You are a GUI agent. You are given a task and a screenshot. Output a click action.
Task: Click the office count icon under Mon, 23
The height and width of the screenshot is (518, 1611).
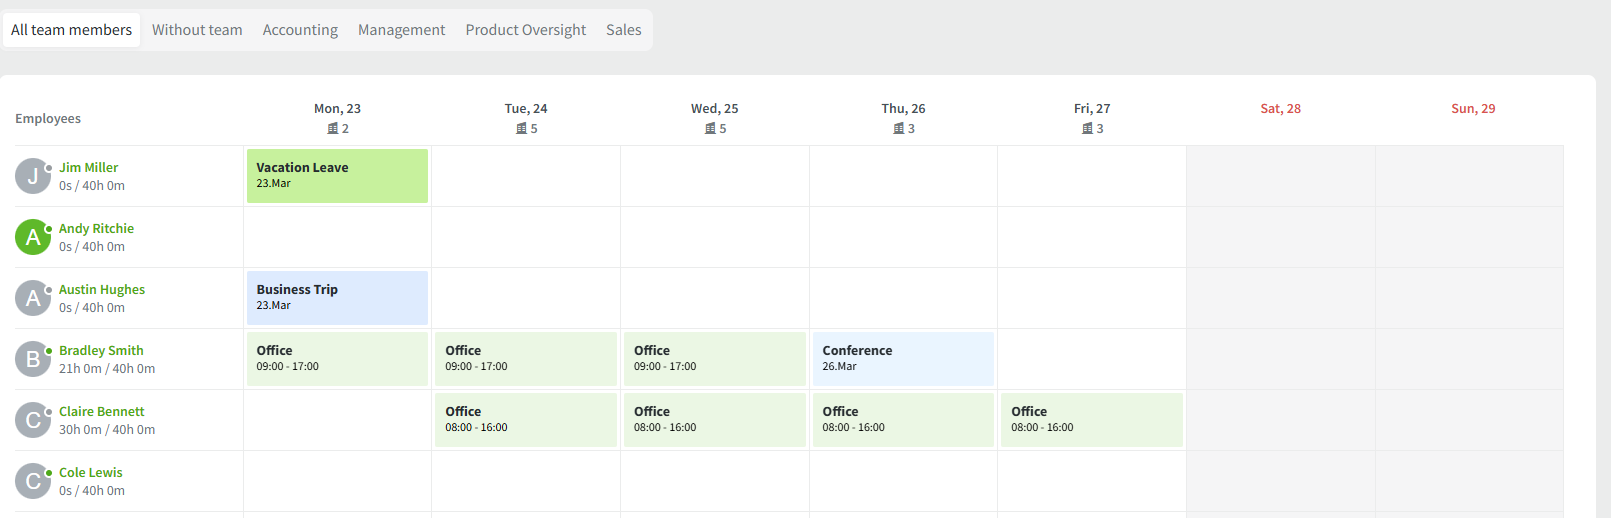click(x=333, y=129)
